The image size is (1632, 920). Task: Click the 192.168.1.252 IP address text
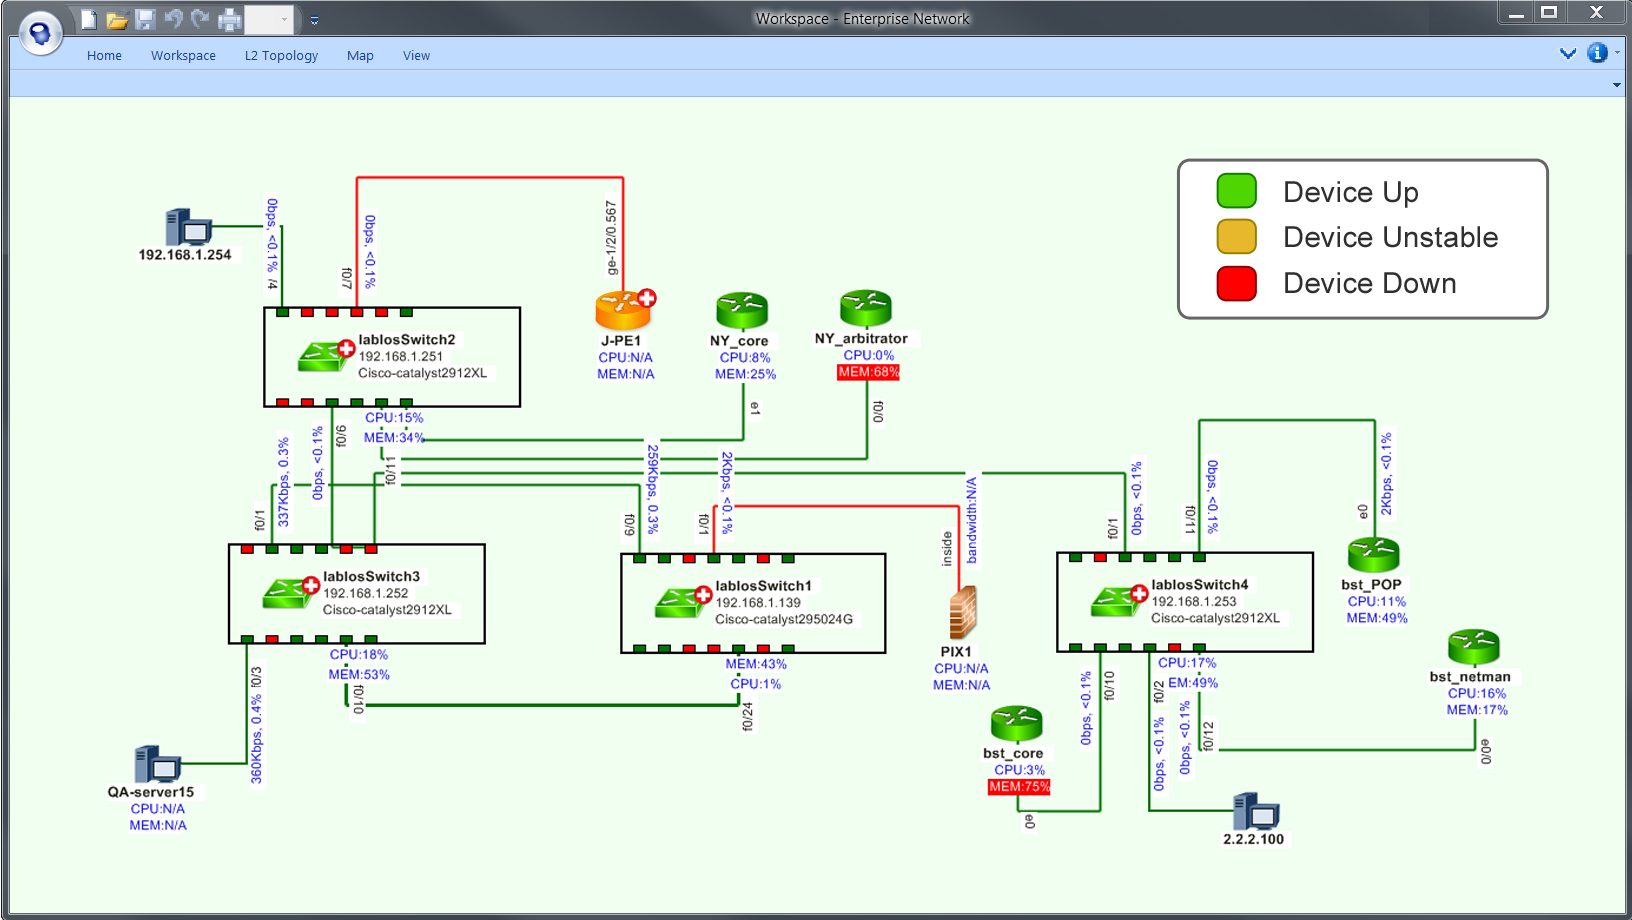tap(365, 593)
